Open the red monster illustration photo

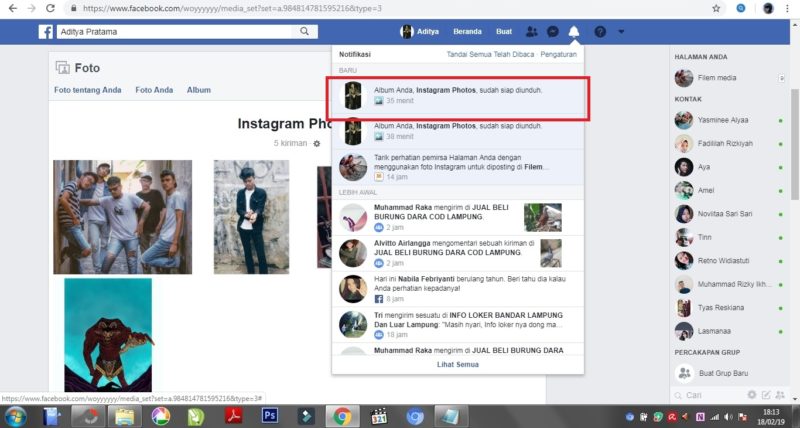coord(108,335)
